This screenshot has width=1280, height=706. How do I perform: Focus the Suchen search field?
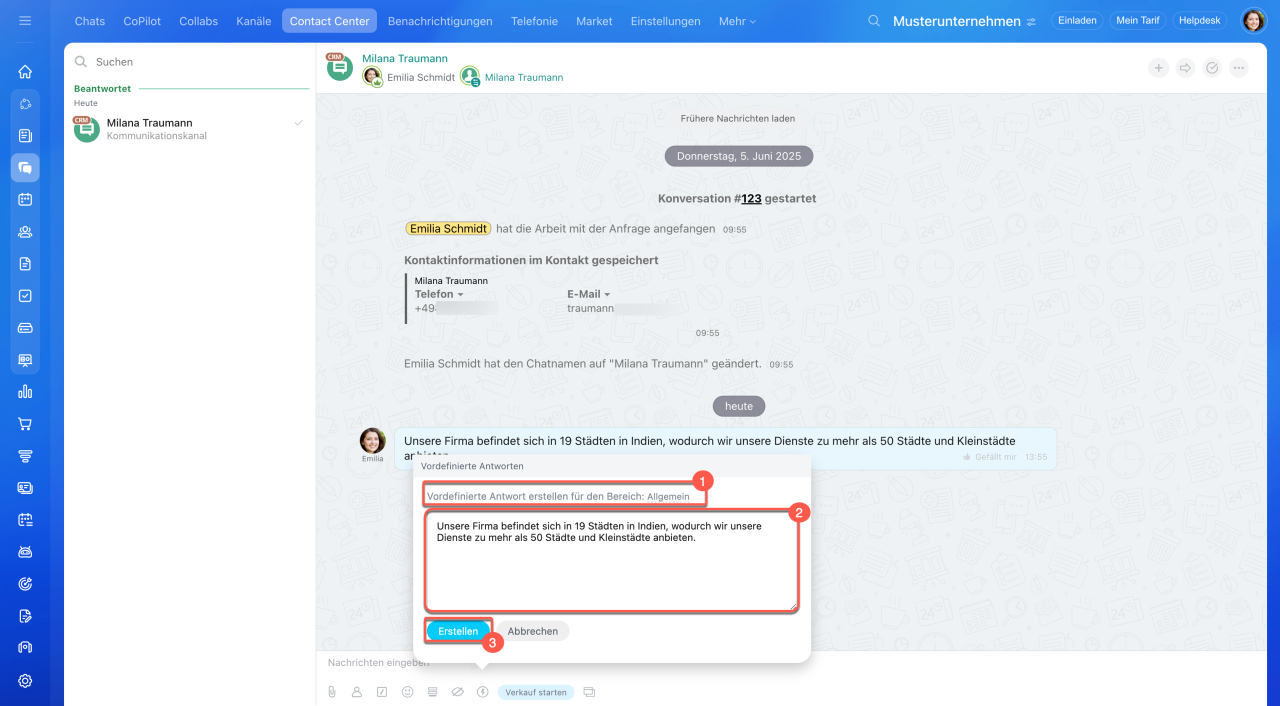[x=190, y=62]
